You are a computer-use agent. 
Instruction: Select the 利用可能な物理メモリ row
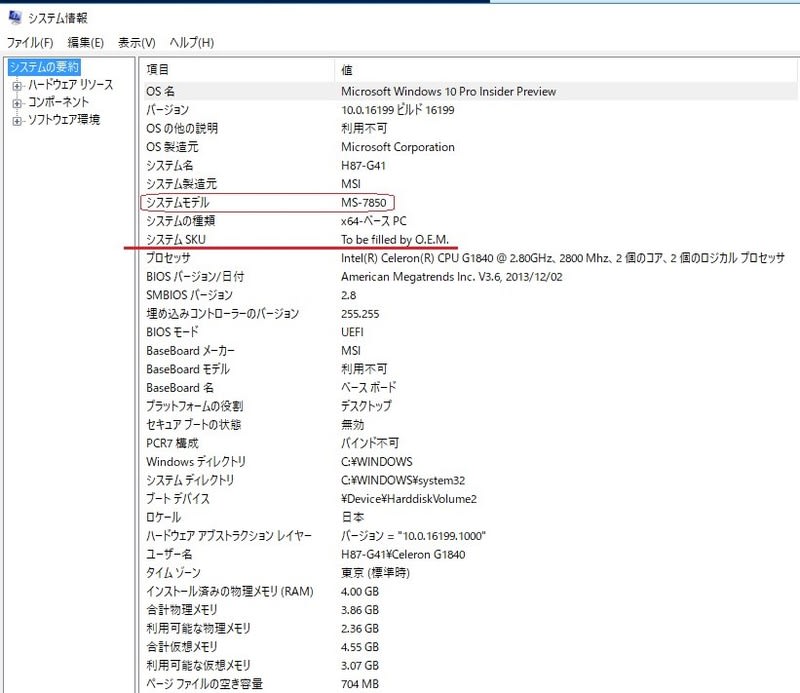pyautogui.click(x=470, y=629)
